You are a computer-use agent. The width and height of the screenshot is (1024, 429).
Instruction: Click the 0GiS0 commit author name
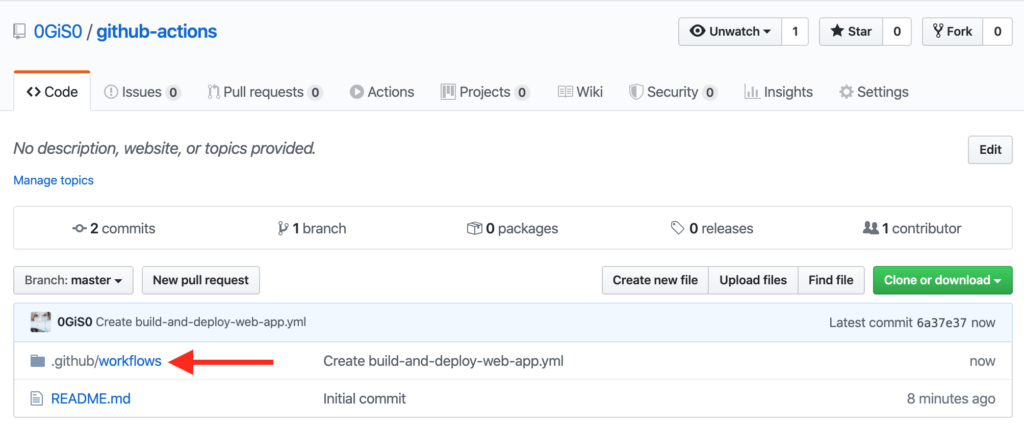[x=75, y=322]
